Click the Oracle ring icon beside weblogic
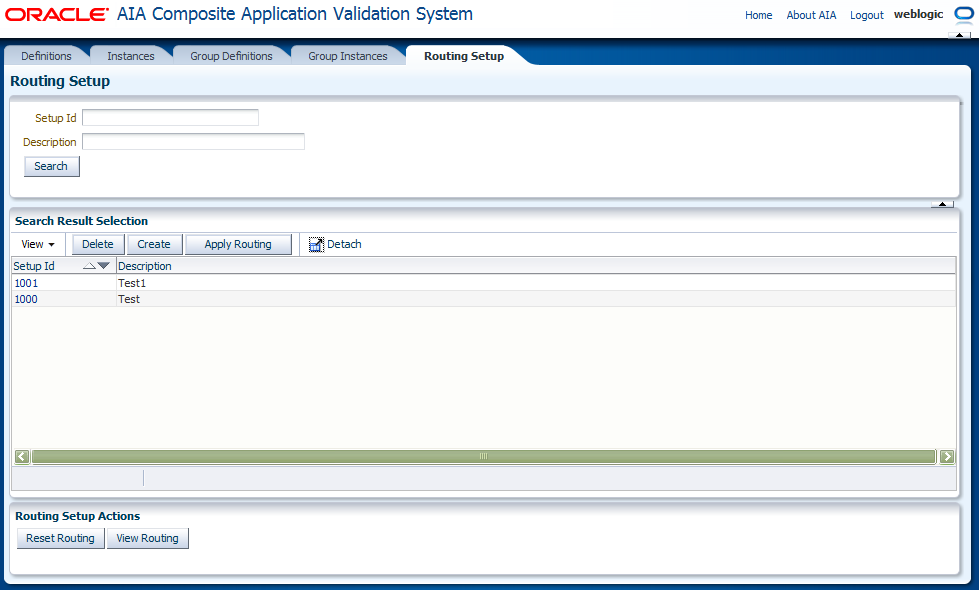979x590 pixels. (964, 14)
